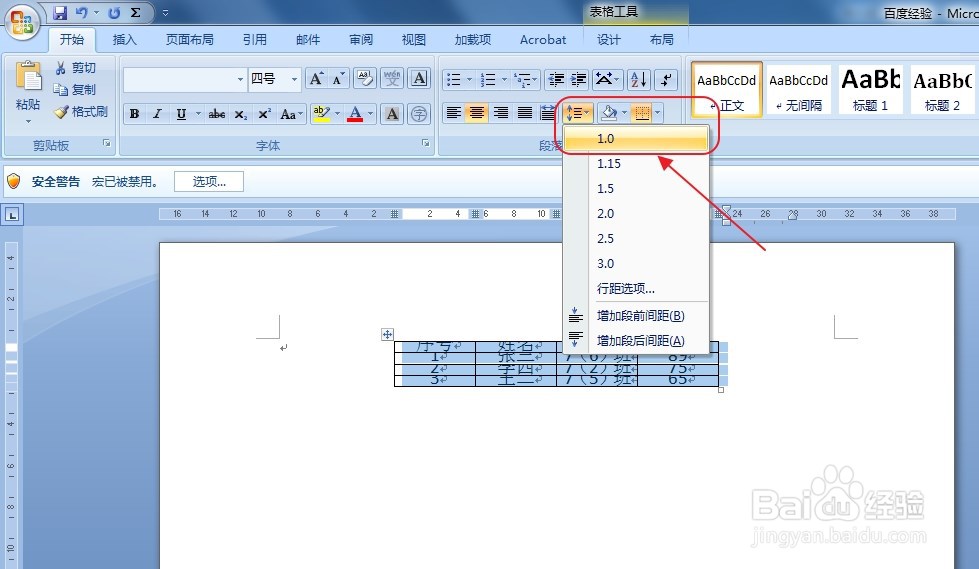The height and width of the screenshot is (569, 979).
Task: Toggle italic formatting
Action: 157,114
